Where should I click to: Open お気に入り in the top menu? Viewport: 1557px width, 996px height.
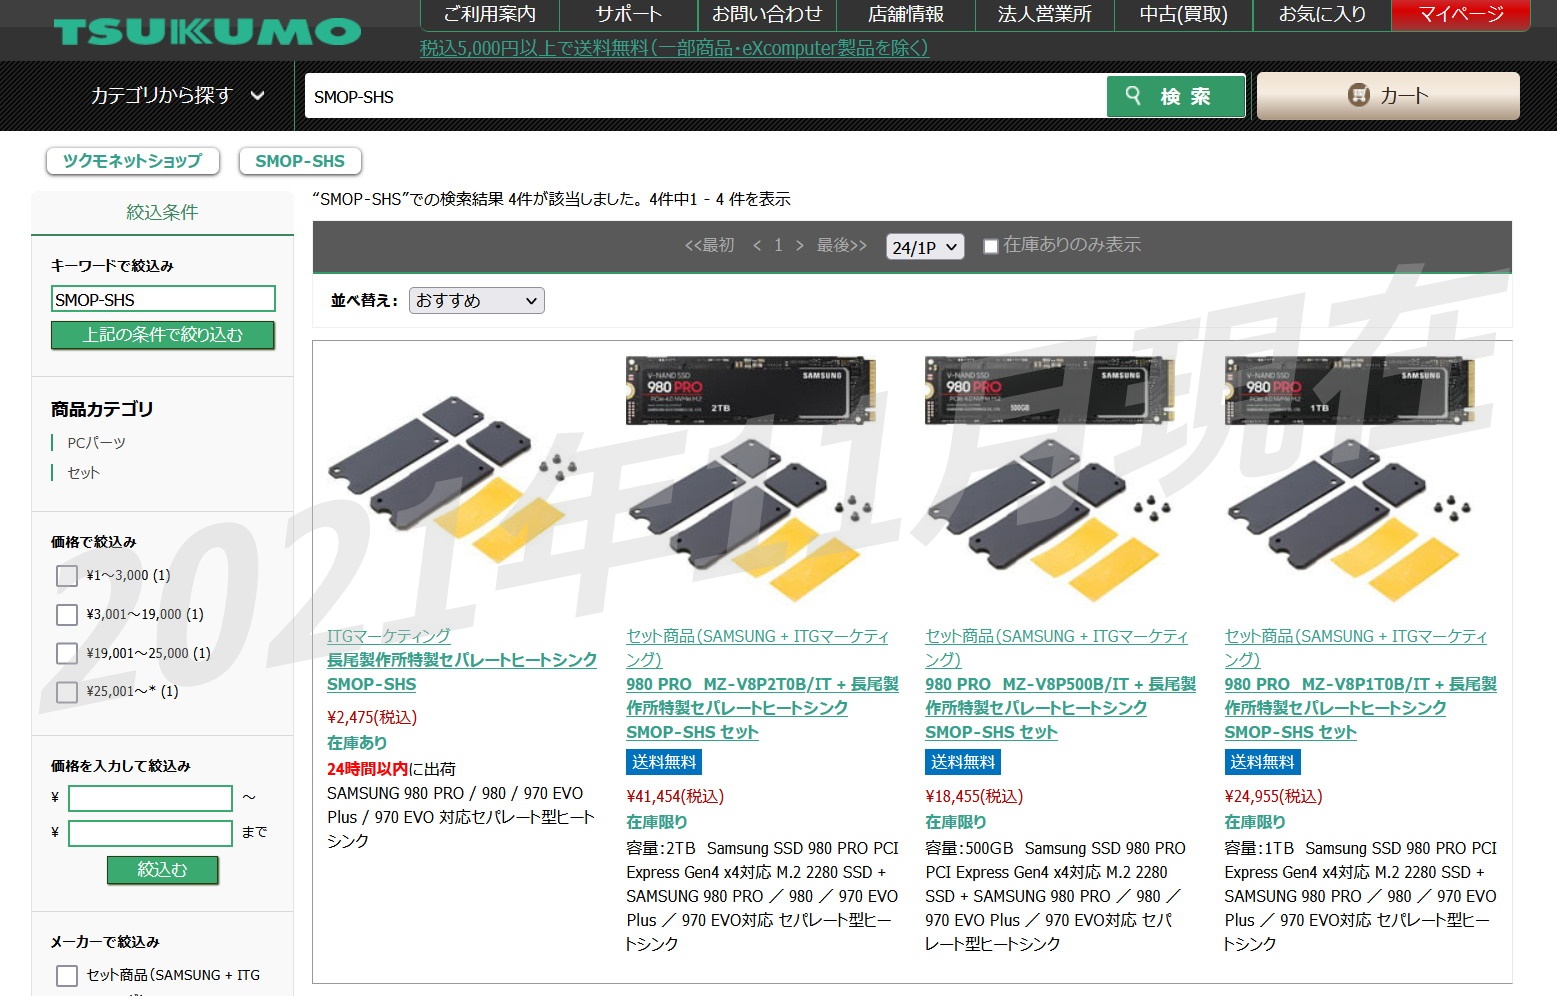click(1322, 14)
